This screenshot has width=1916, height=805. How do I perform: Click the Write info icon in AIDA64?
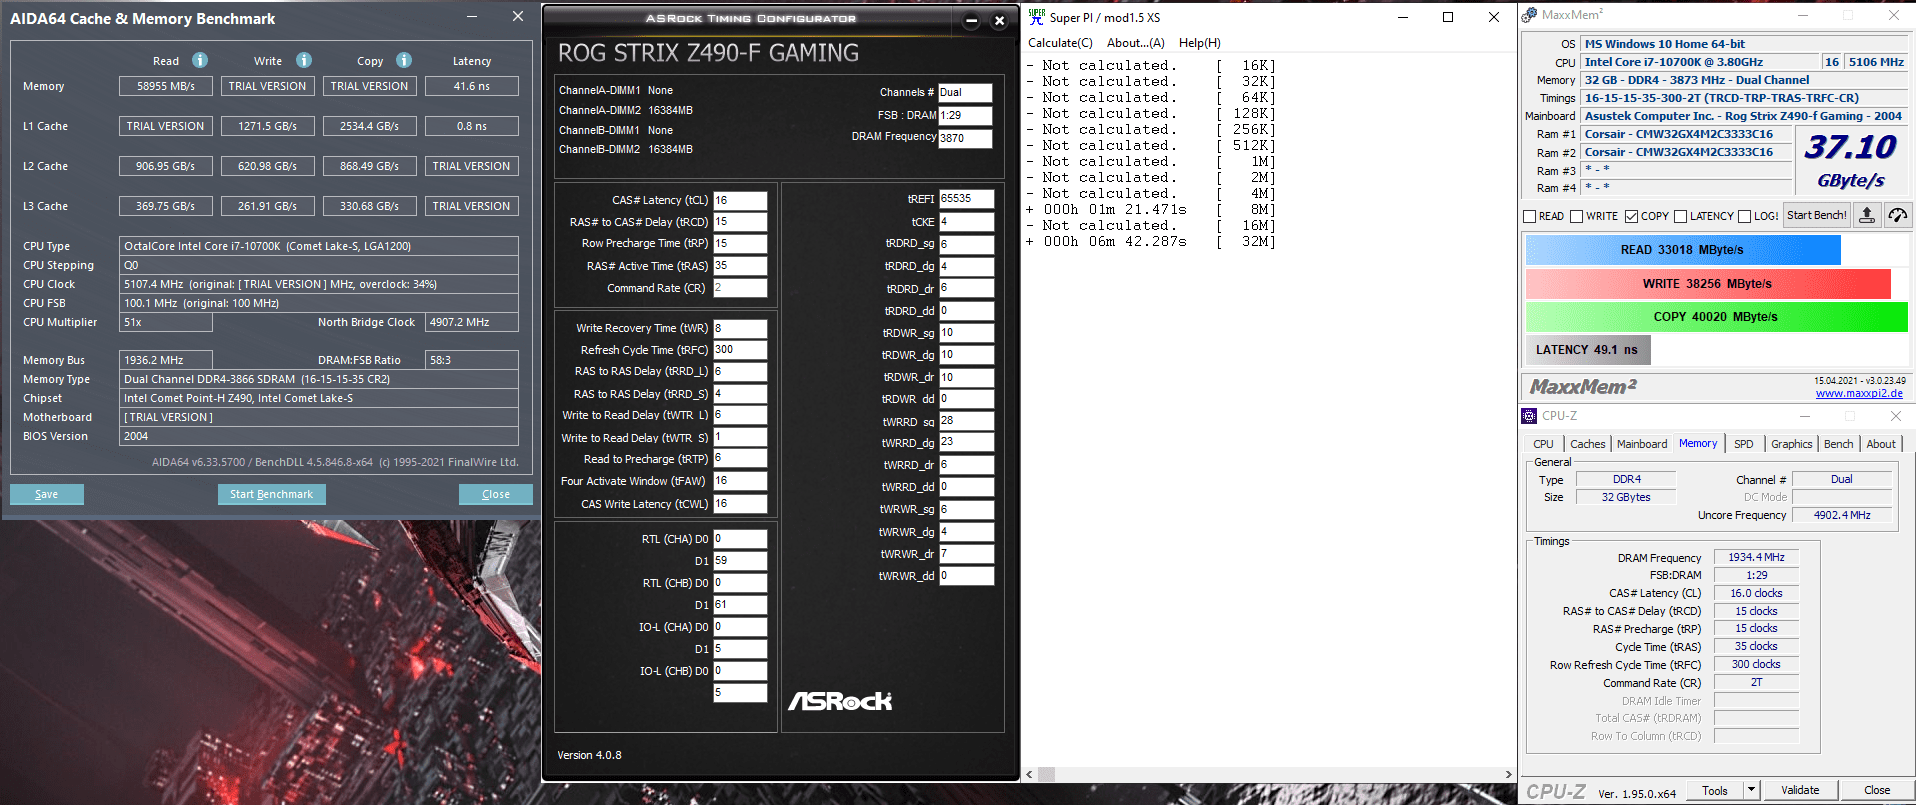coord(304,60)
